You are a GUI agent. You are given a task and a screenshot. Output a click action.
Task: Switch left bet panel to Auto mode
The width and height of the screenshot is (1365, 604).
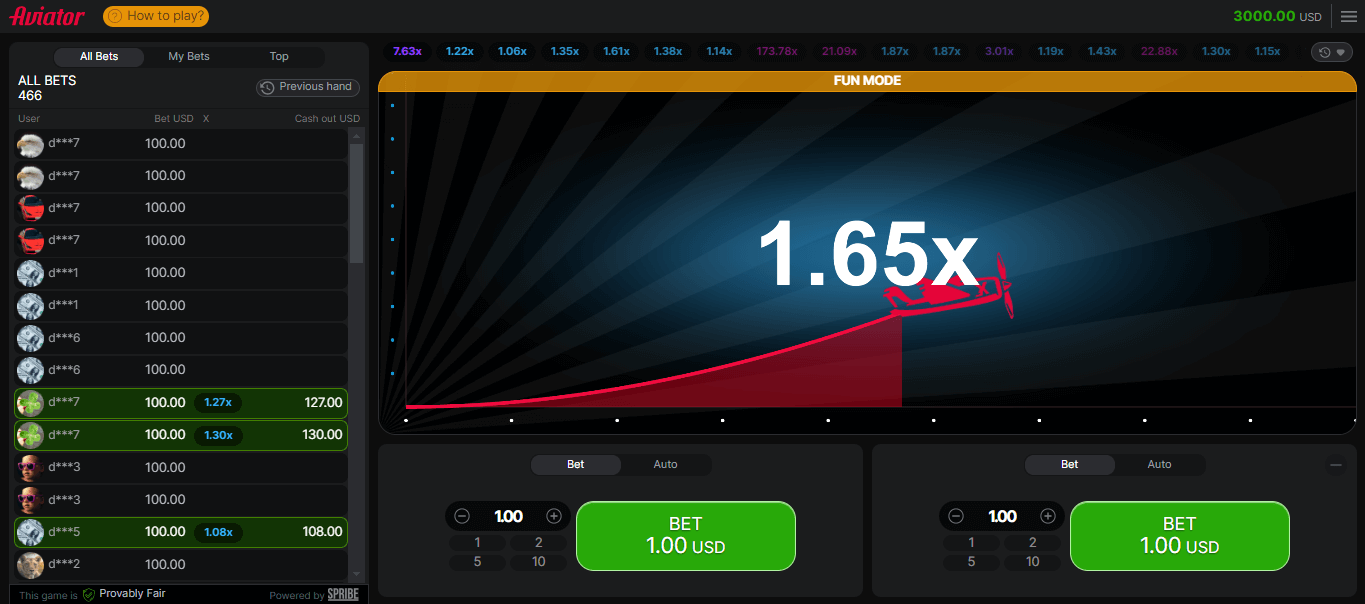click(x=665, y=465)
